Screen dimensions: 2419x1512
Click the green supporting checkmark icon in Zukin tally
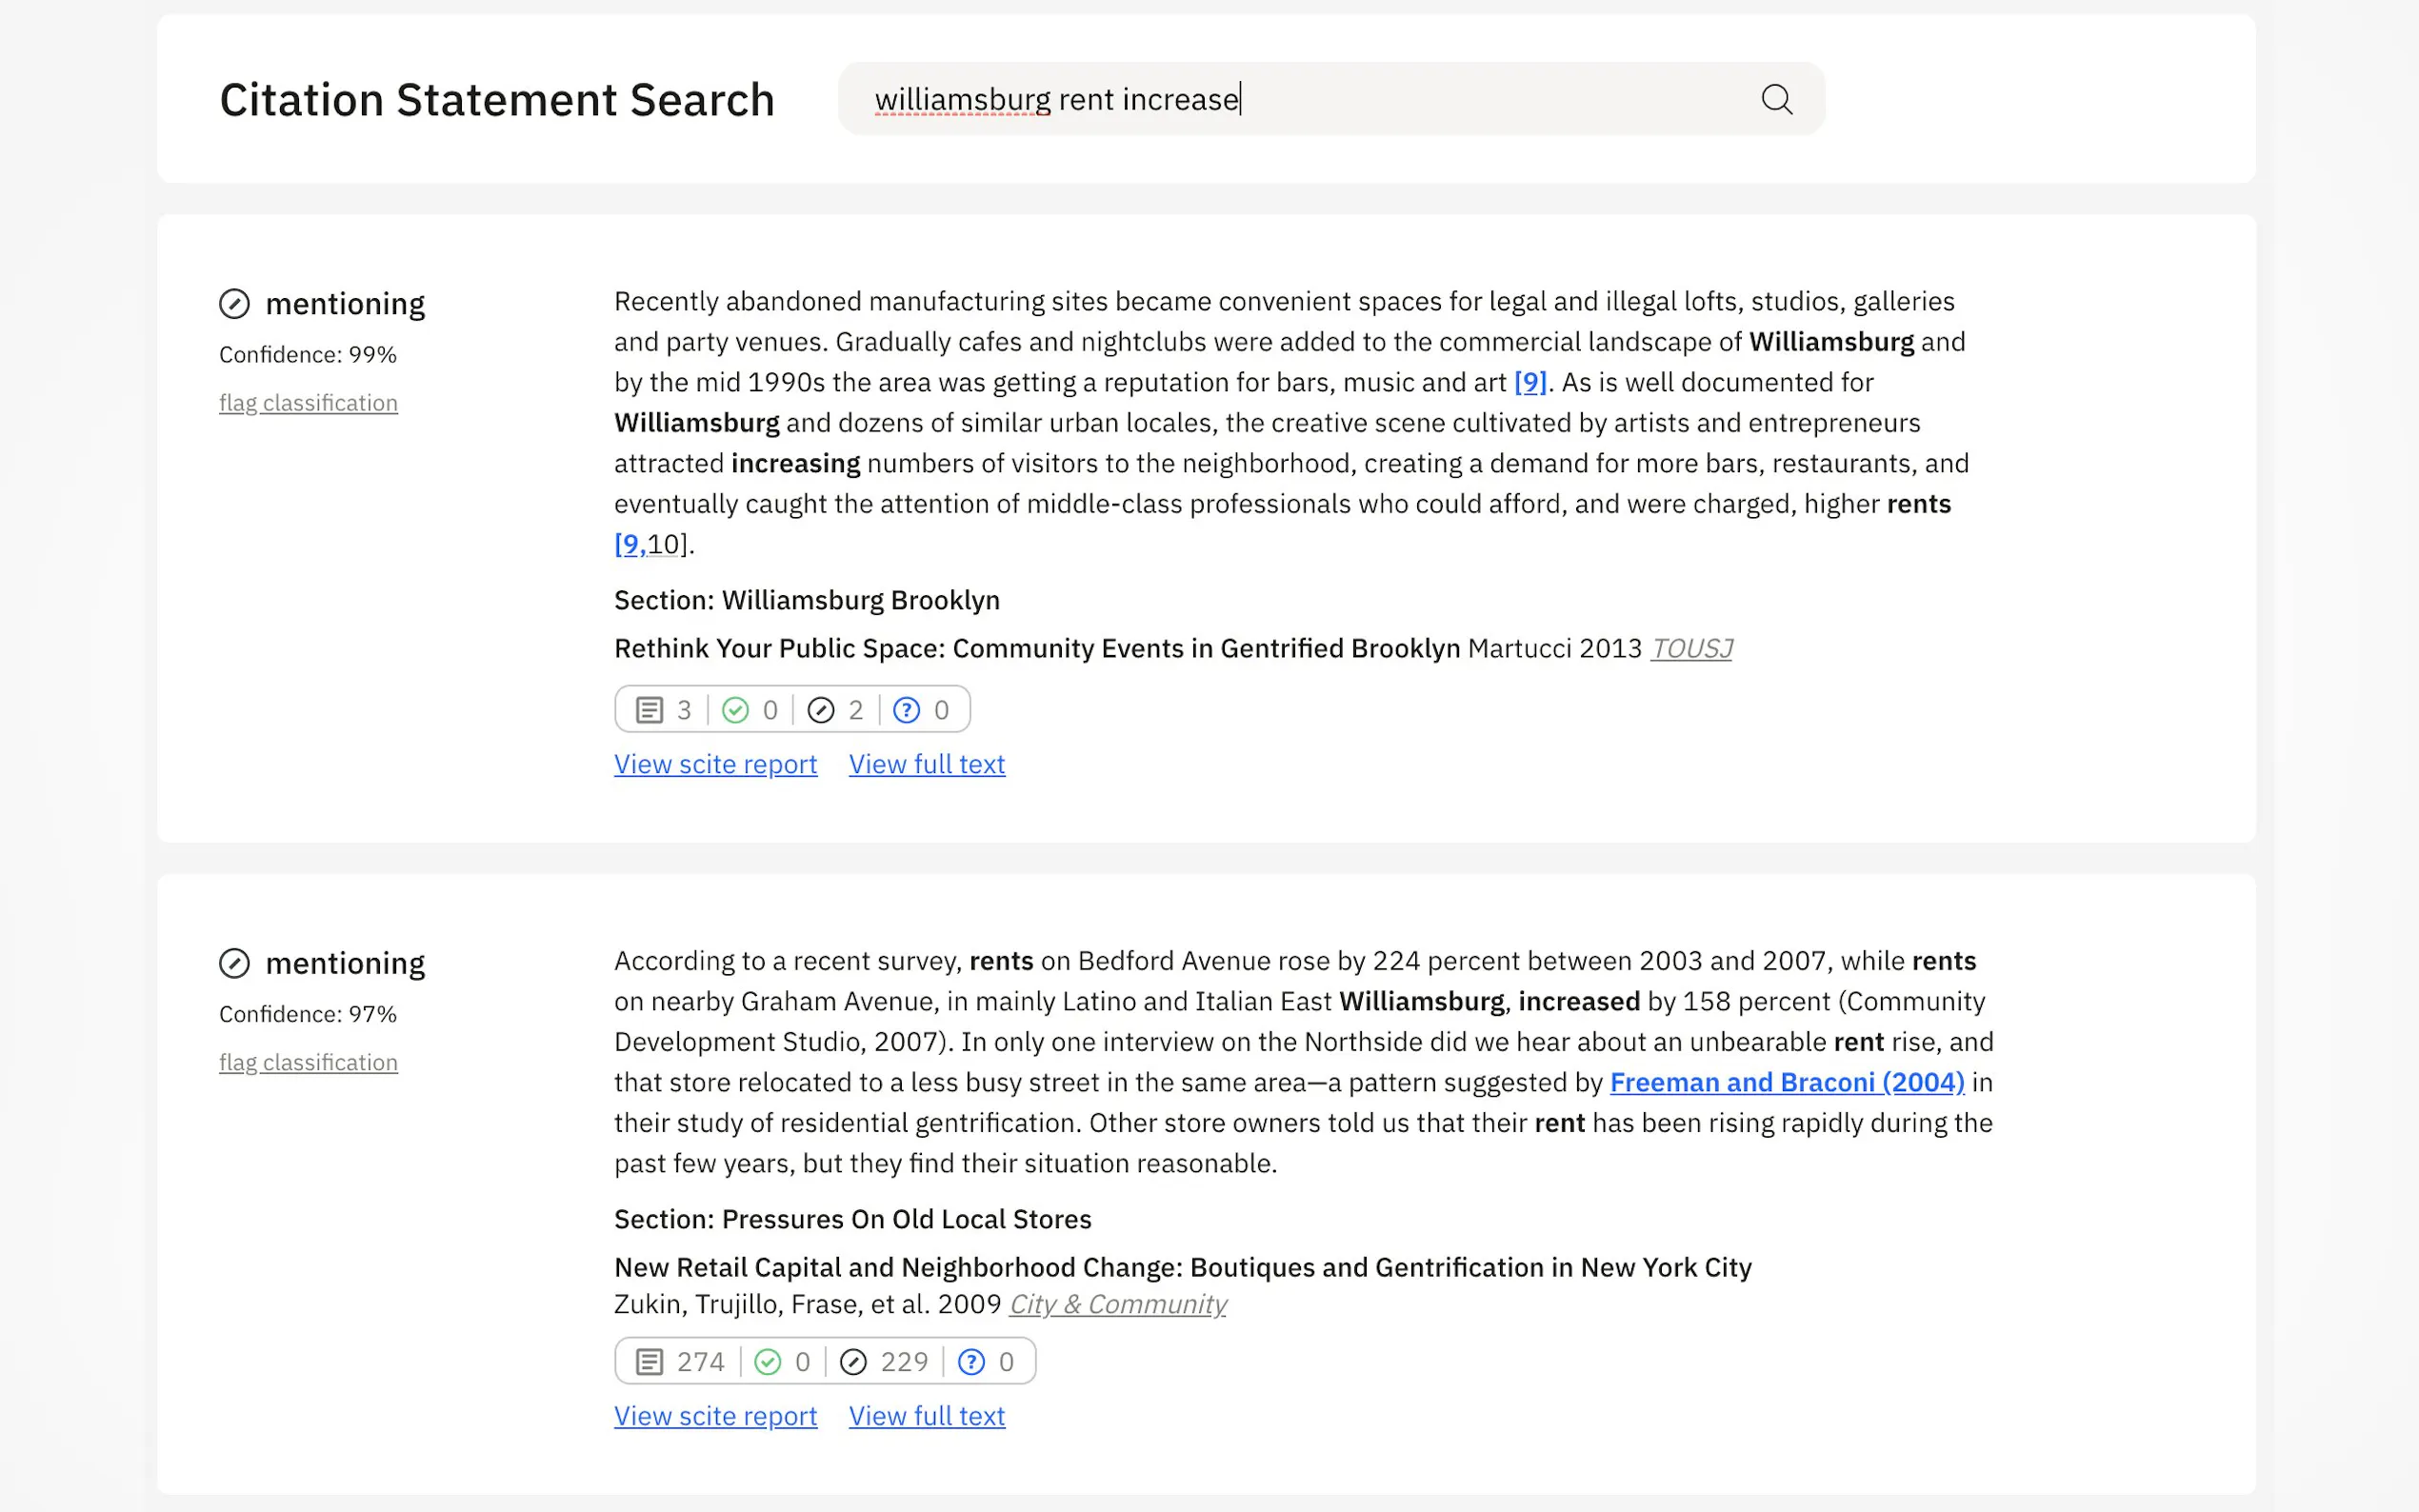[767, 1362]
